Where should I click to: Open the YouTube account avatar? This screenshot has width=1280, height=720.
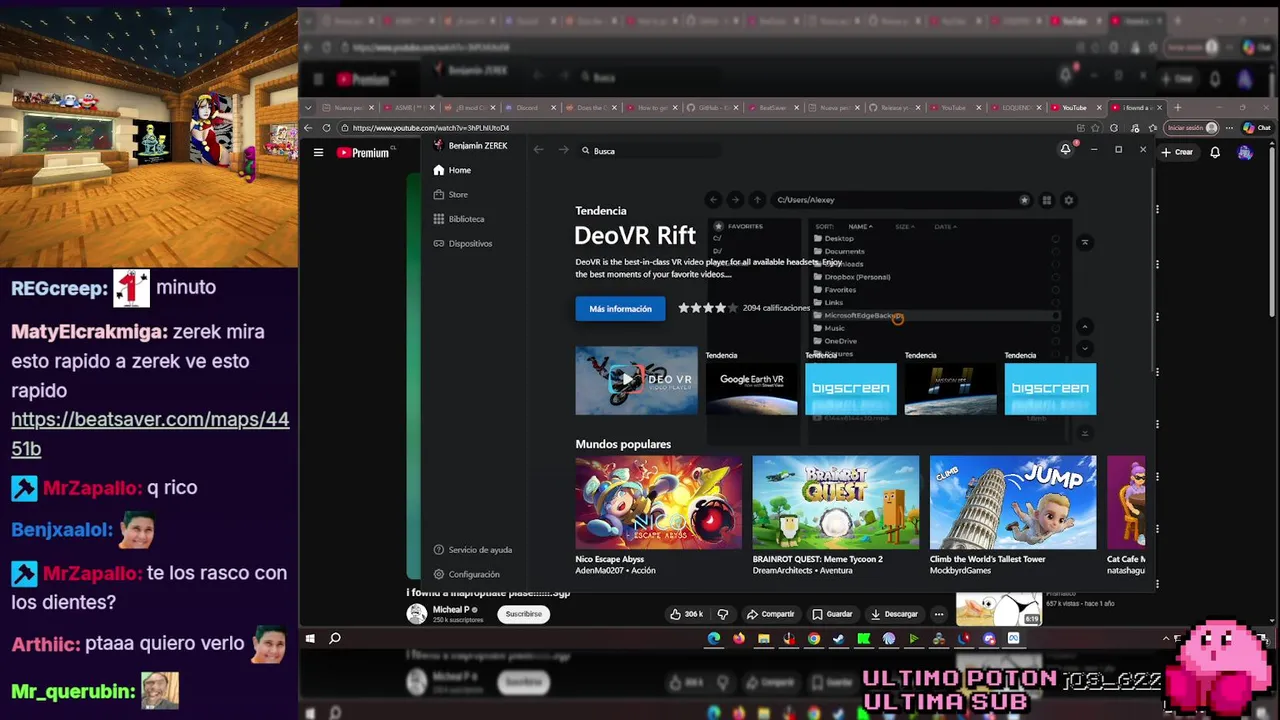tap(1244, 152)
